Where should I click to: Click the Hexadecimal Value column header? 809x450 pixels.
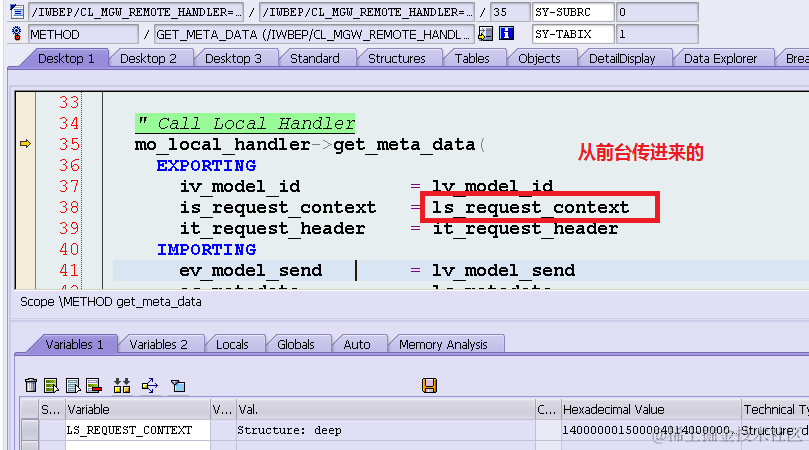(x=650, y=409)
